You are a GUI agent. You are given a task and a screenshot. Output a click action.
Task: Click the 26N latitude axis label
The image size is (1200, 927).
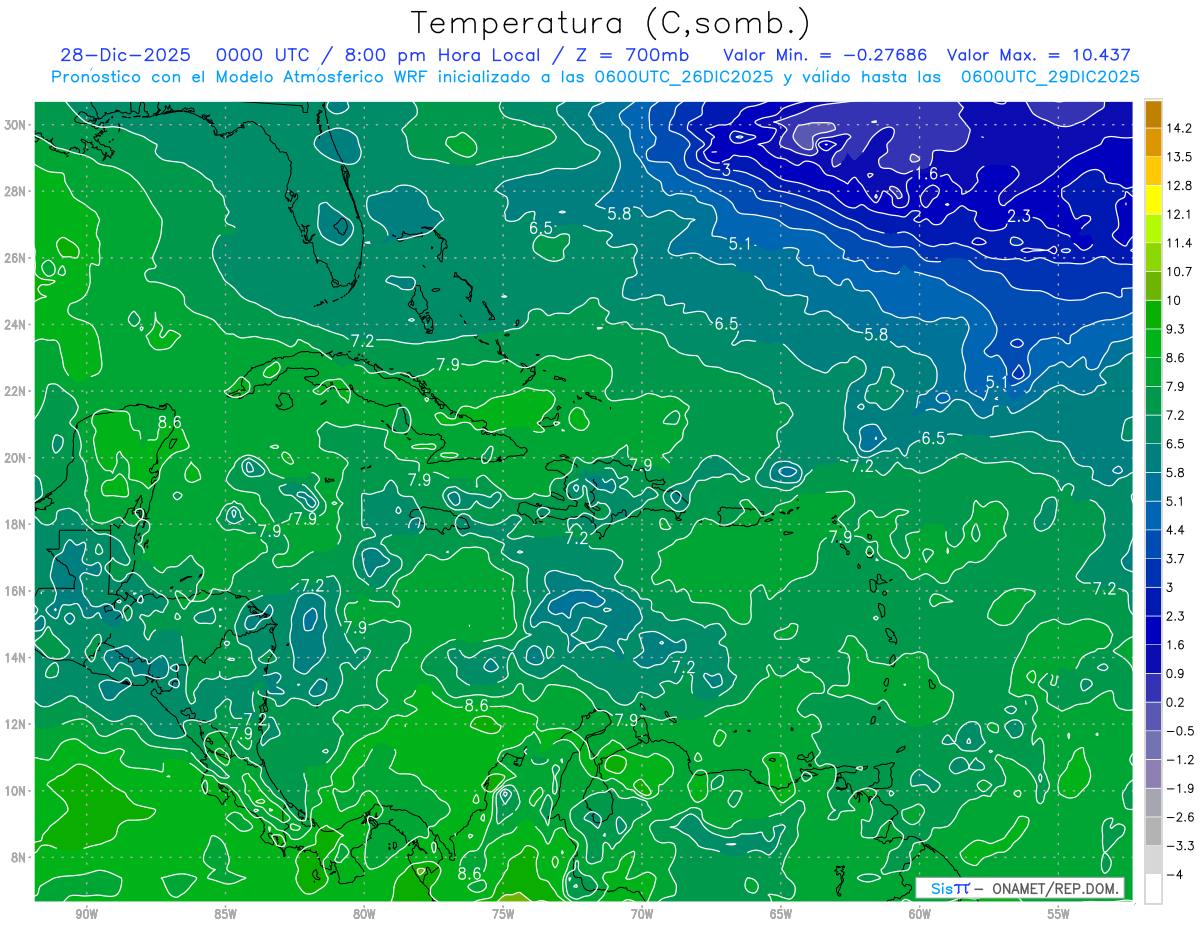[x=14, y=258]
